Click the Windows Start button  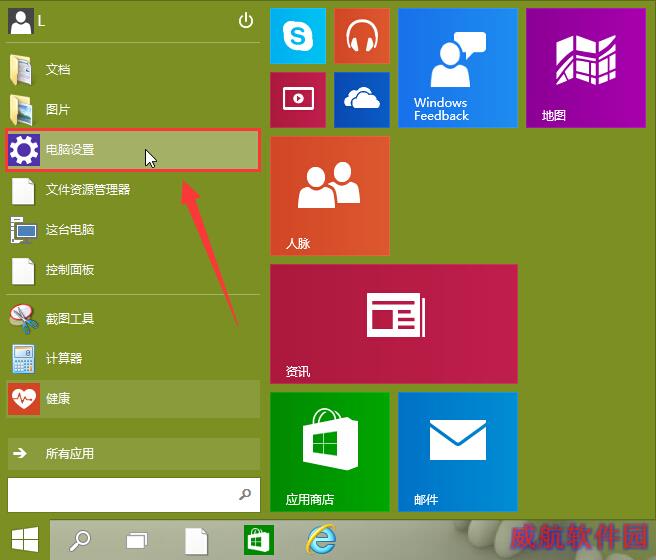point(25,540)
